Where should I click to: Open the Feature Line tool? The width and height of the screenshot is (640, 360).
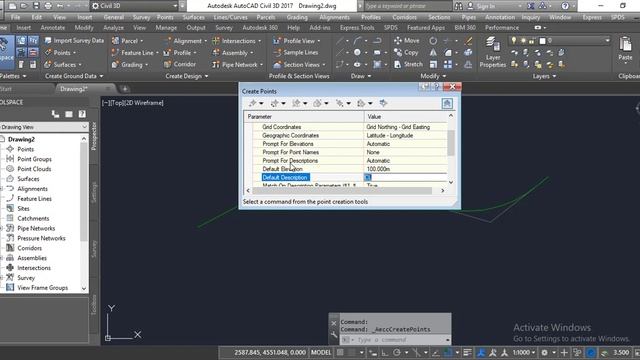coord(135,53)
